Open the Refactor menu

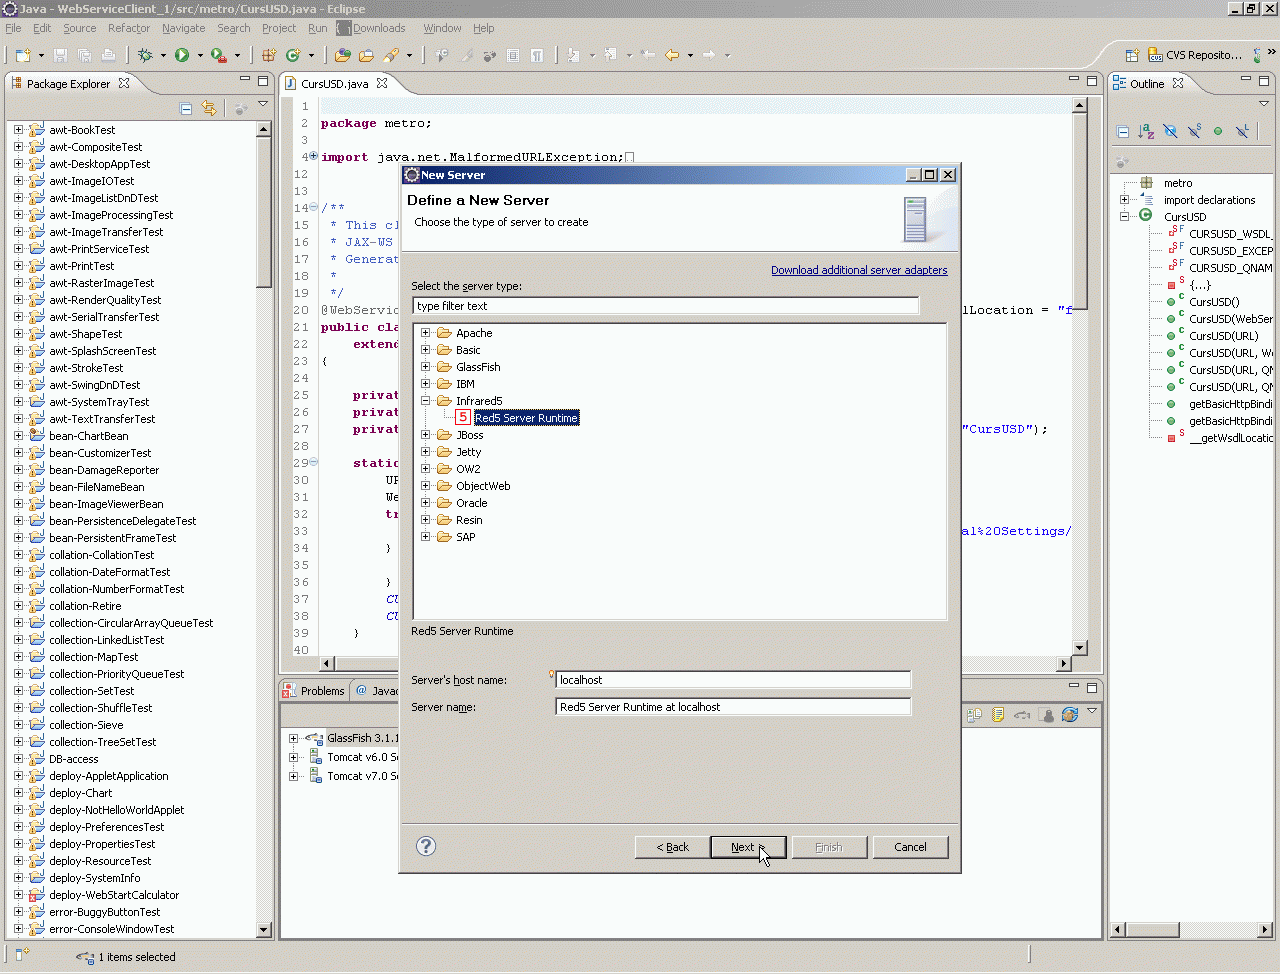[128, 28]
